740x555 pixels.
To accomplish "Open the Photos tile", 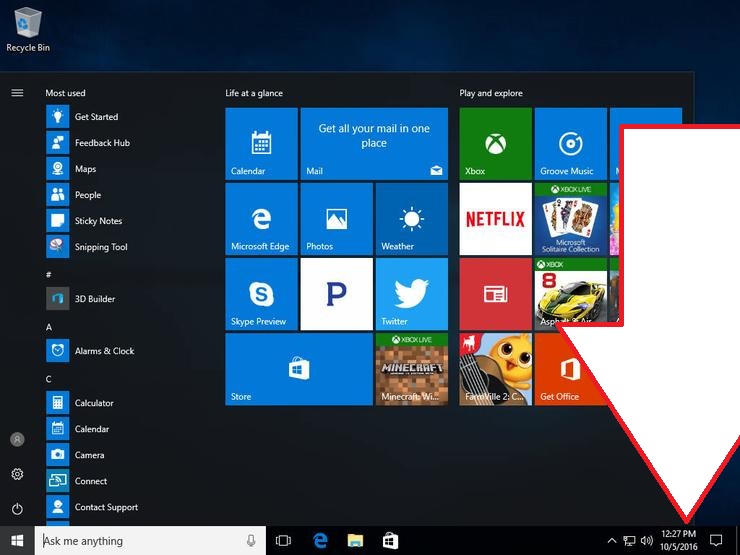I will 336,219.
